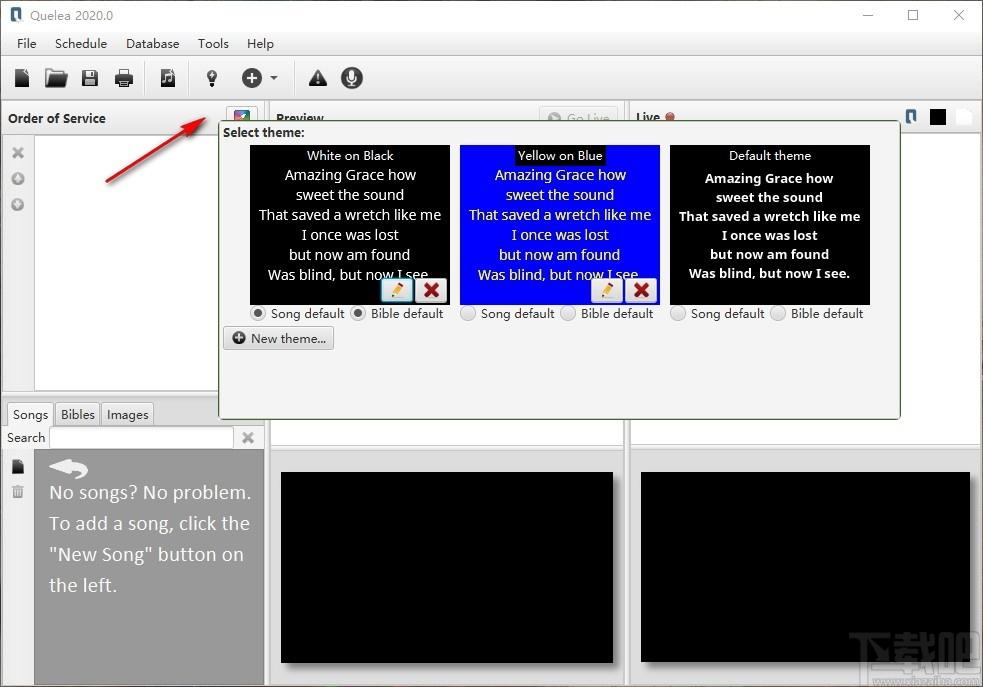Viewport: 983px width, 687px height.
Task: Click the song Search input field
Action: coord(142,438)
